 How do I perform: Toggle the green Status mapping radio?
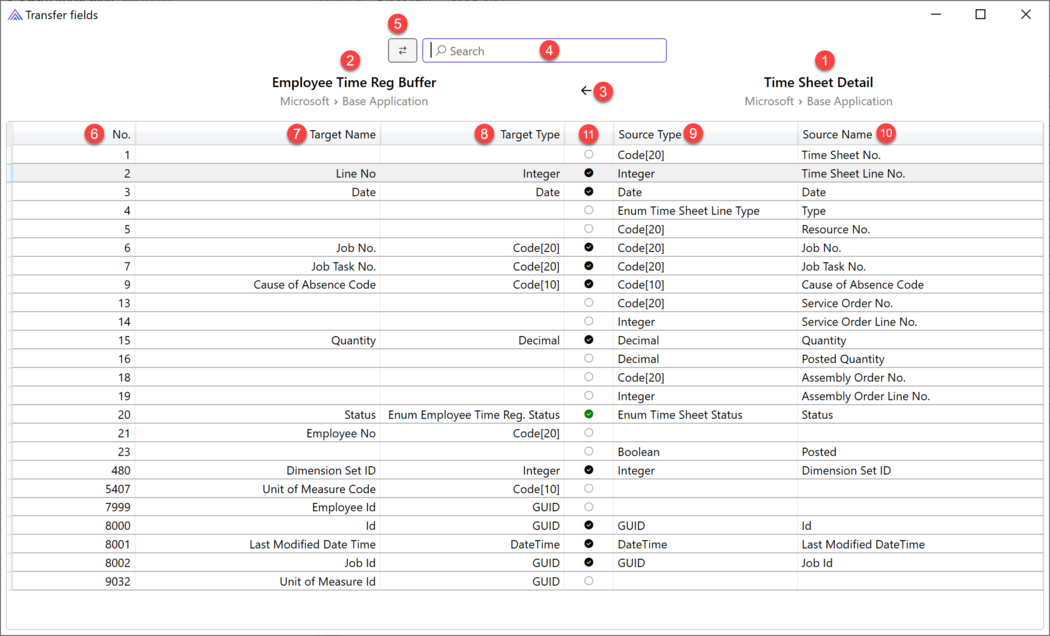tap(589, 414)
